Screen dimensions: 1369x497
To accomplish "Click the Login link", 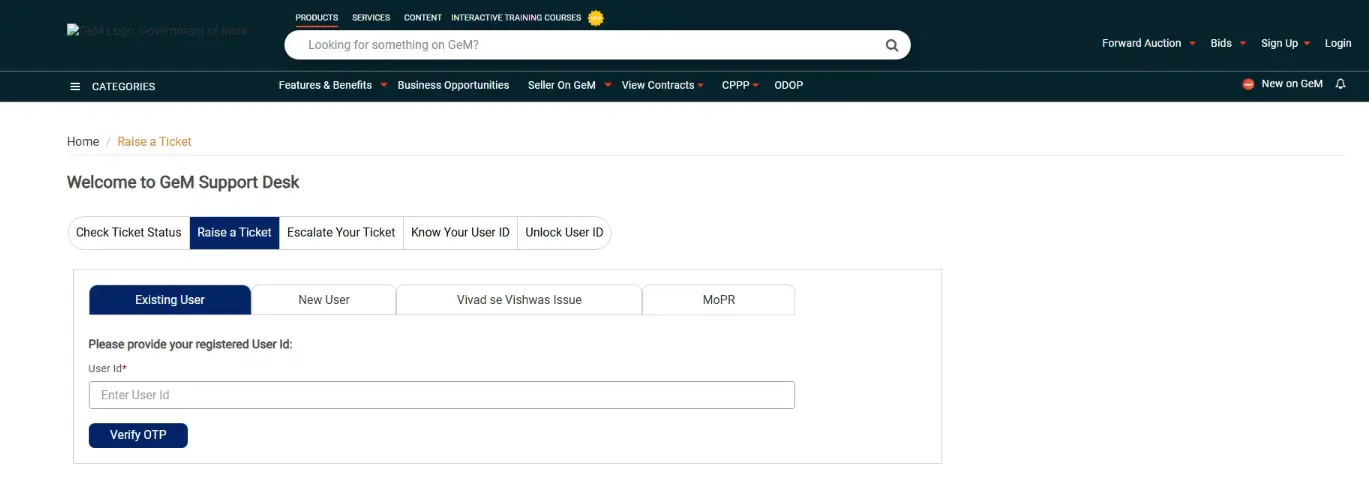I will pyautogui.click(x=1338, y=43).
